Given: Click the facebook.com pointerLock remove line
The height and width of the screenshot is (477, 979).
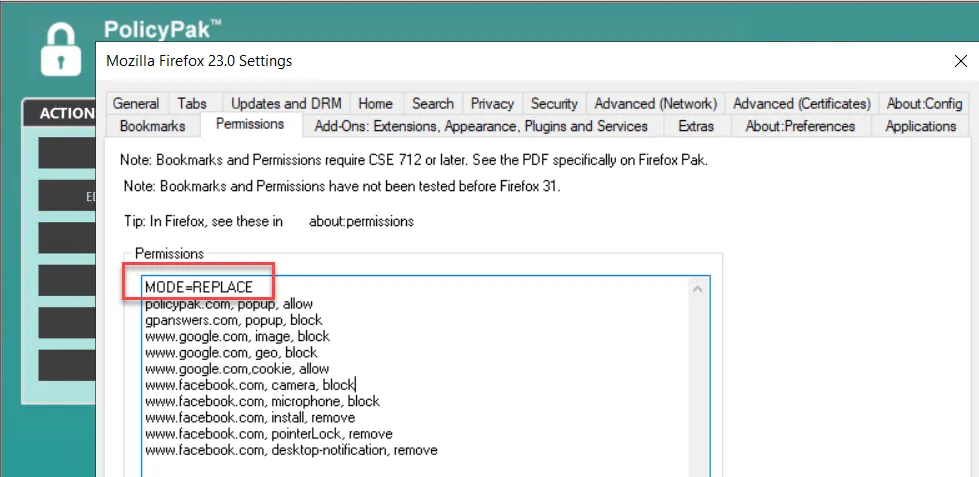Looking at the screenshot, I should (268, 434).
